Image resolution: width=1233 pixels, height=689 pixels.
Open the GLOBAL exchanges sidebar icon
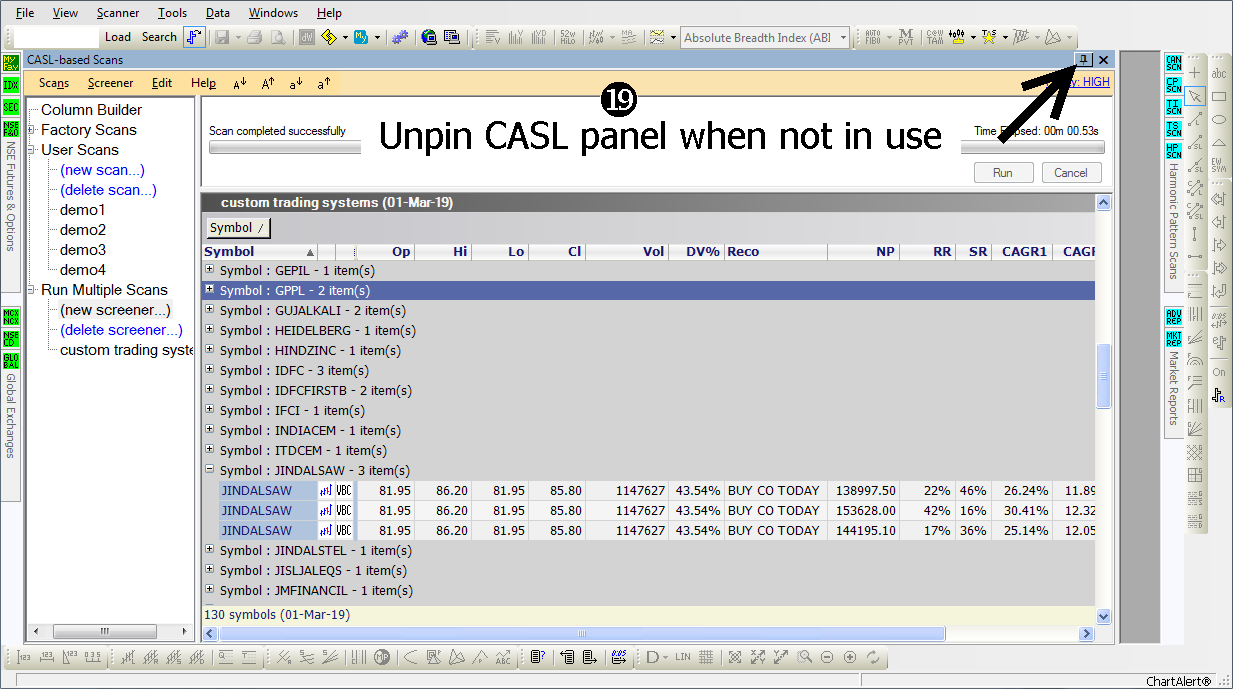[11, 361]
